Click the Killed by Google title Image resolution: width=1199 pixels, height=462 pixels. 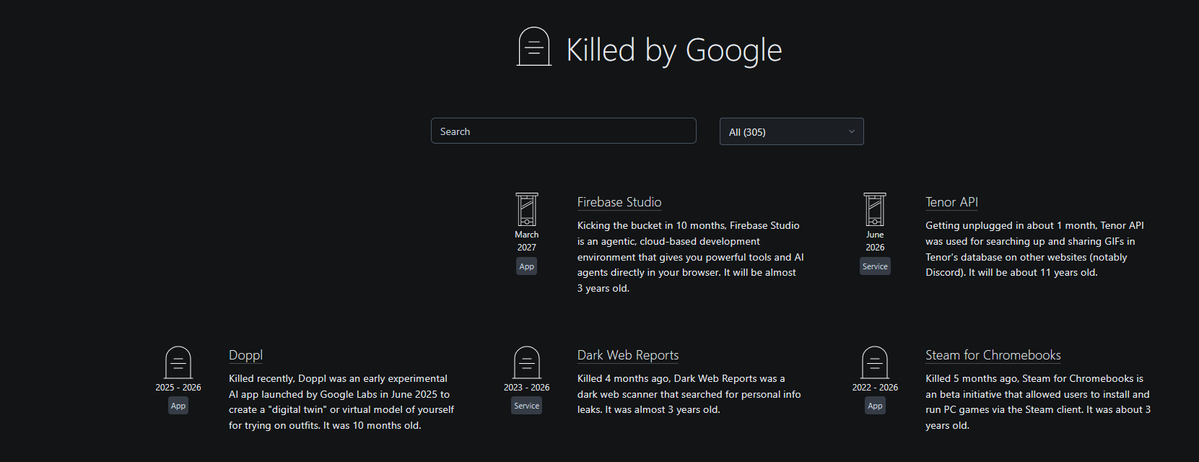point(674,50)
